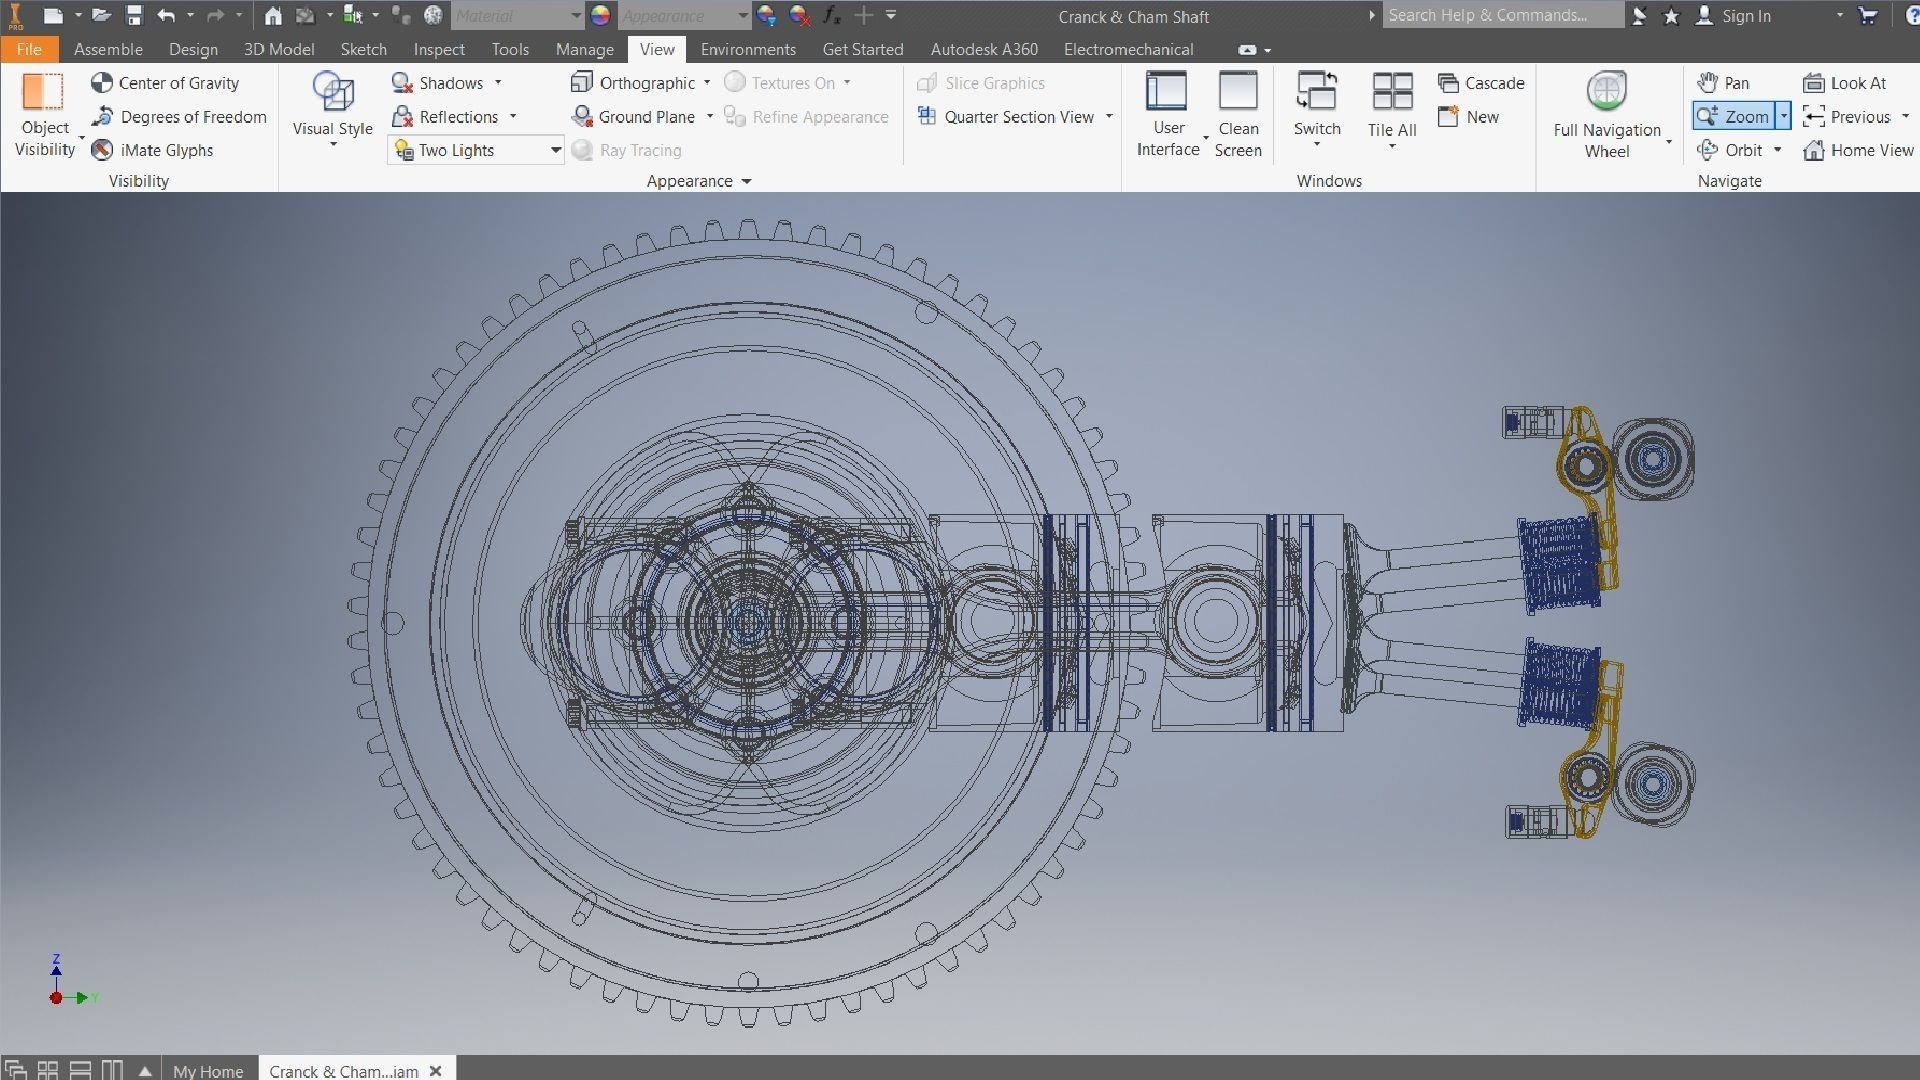Switch to the Inspect ribbon tab

click(x=439, y=49)
